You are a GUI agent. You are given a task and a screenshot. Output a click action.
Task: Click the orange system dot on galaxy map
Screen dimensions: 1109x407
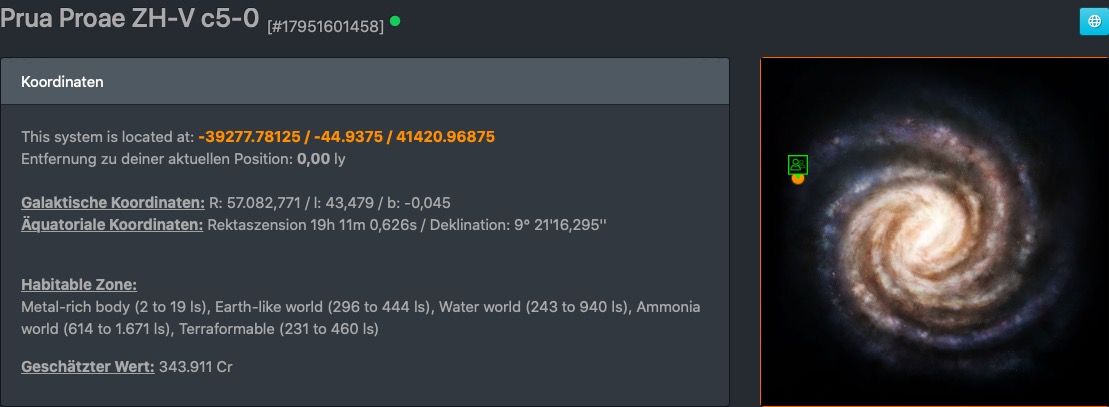point(797,179)
